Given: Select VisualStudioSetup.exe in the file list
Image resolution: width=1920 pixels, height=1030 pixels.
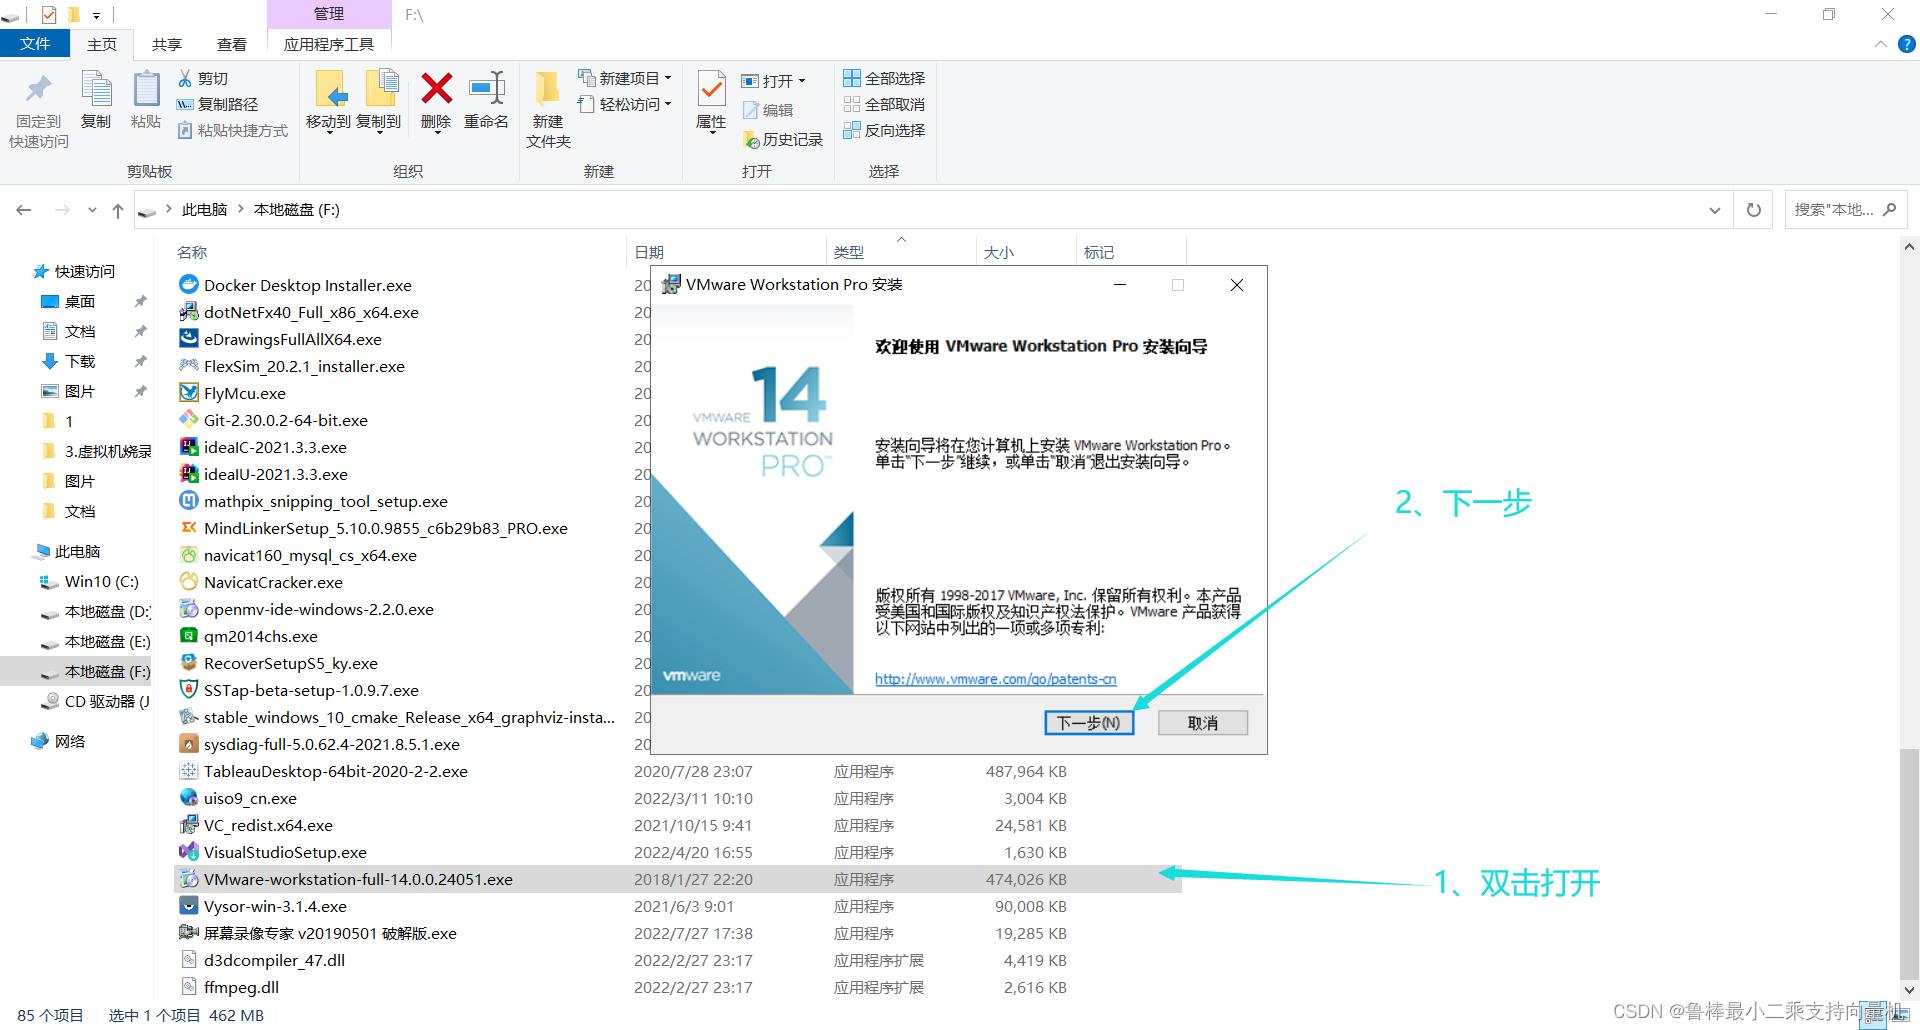Looking at the screenshot, I should [x=285, y=852].
